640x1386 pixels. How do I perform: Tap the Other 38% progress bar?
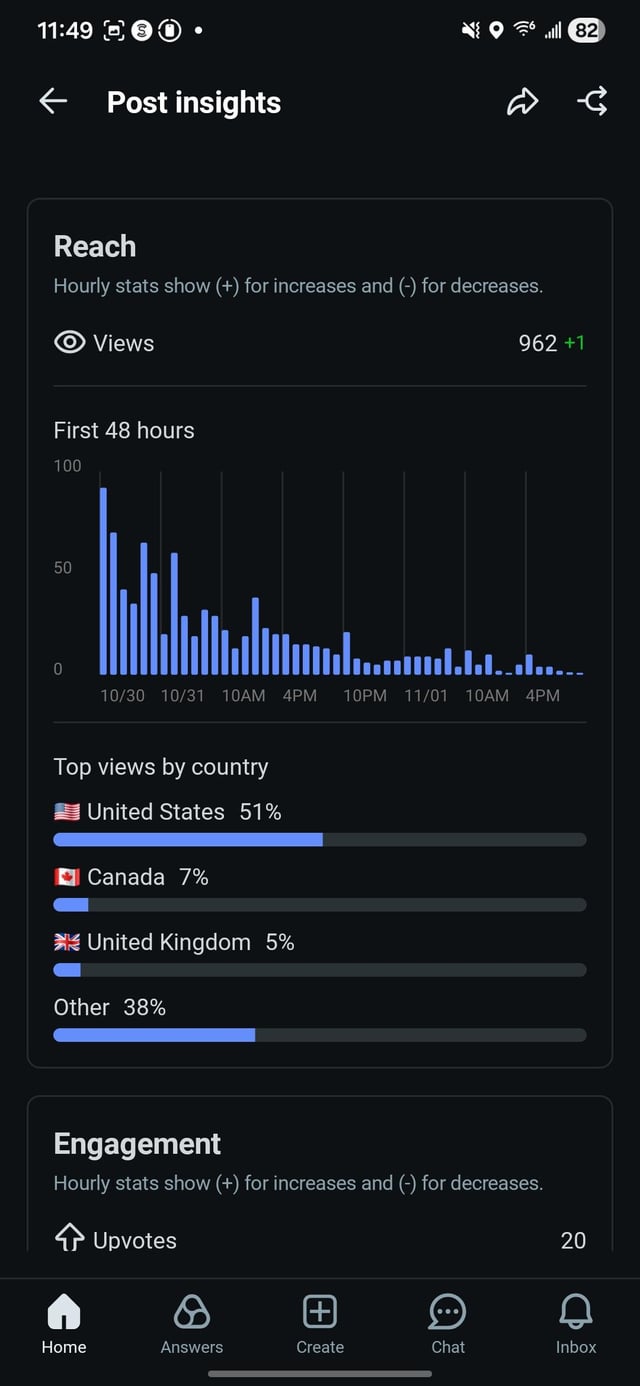(319, 1035)
